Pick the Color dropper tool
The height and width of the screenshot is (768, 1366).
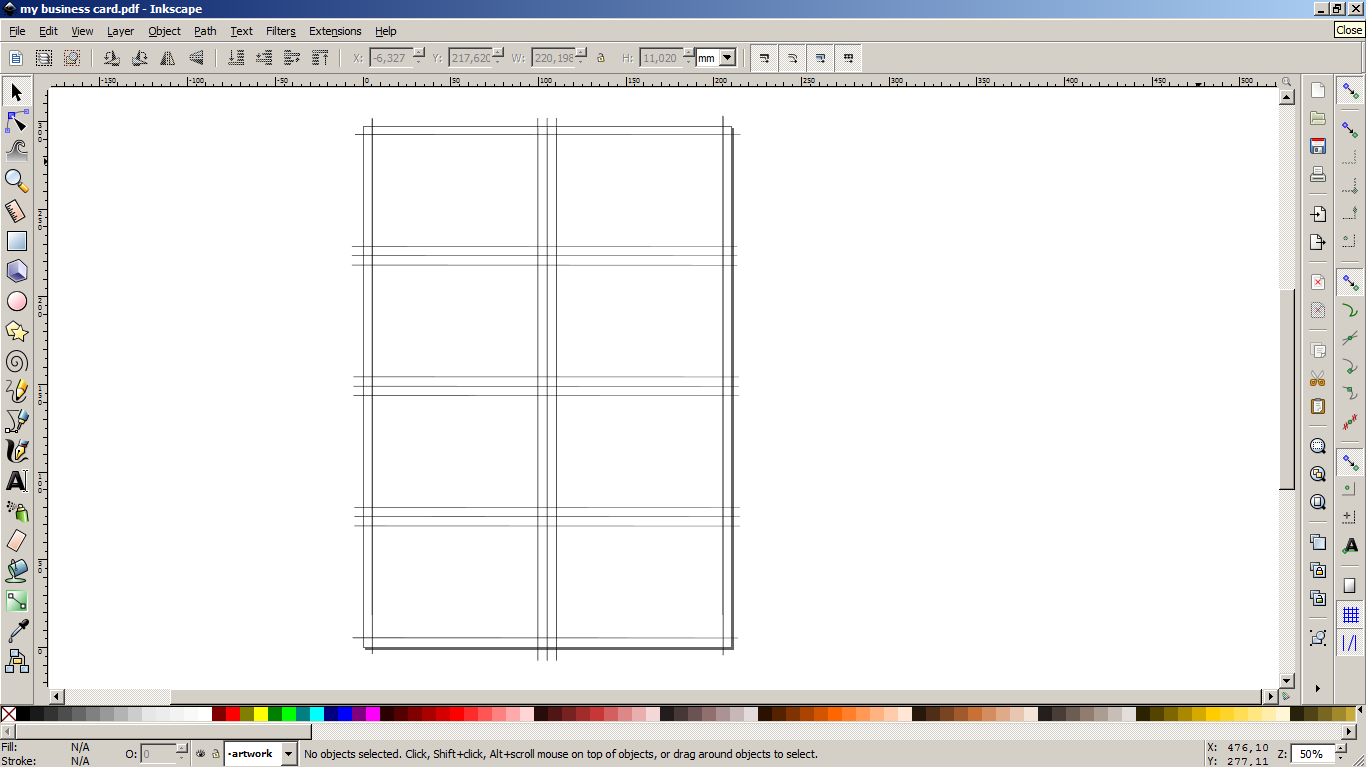point(17,631)
